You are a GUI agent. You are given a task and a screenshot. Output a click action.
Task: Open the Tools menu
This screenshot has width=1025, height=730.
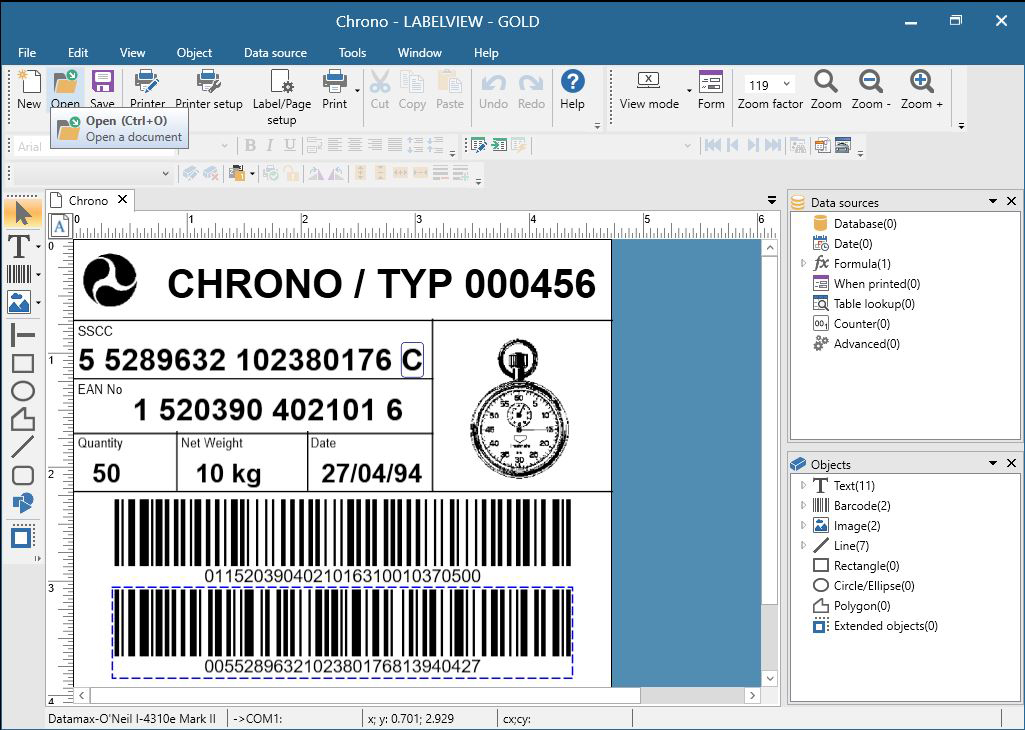352,53
